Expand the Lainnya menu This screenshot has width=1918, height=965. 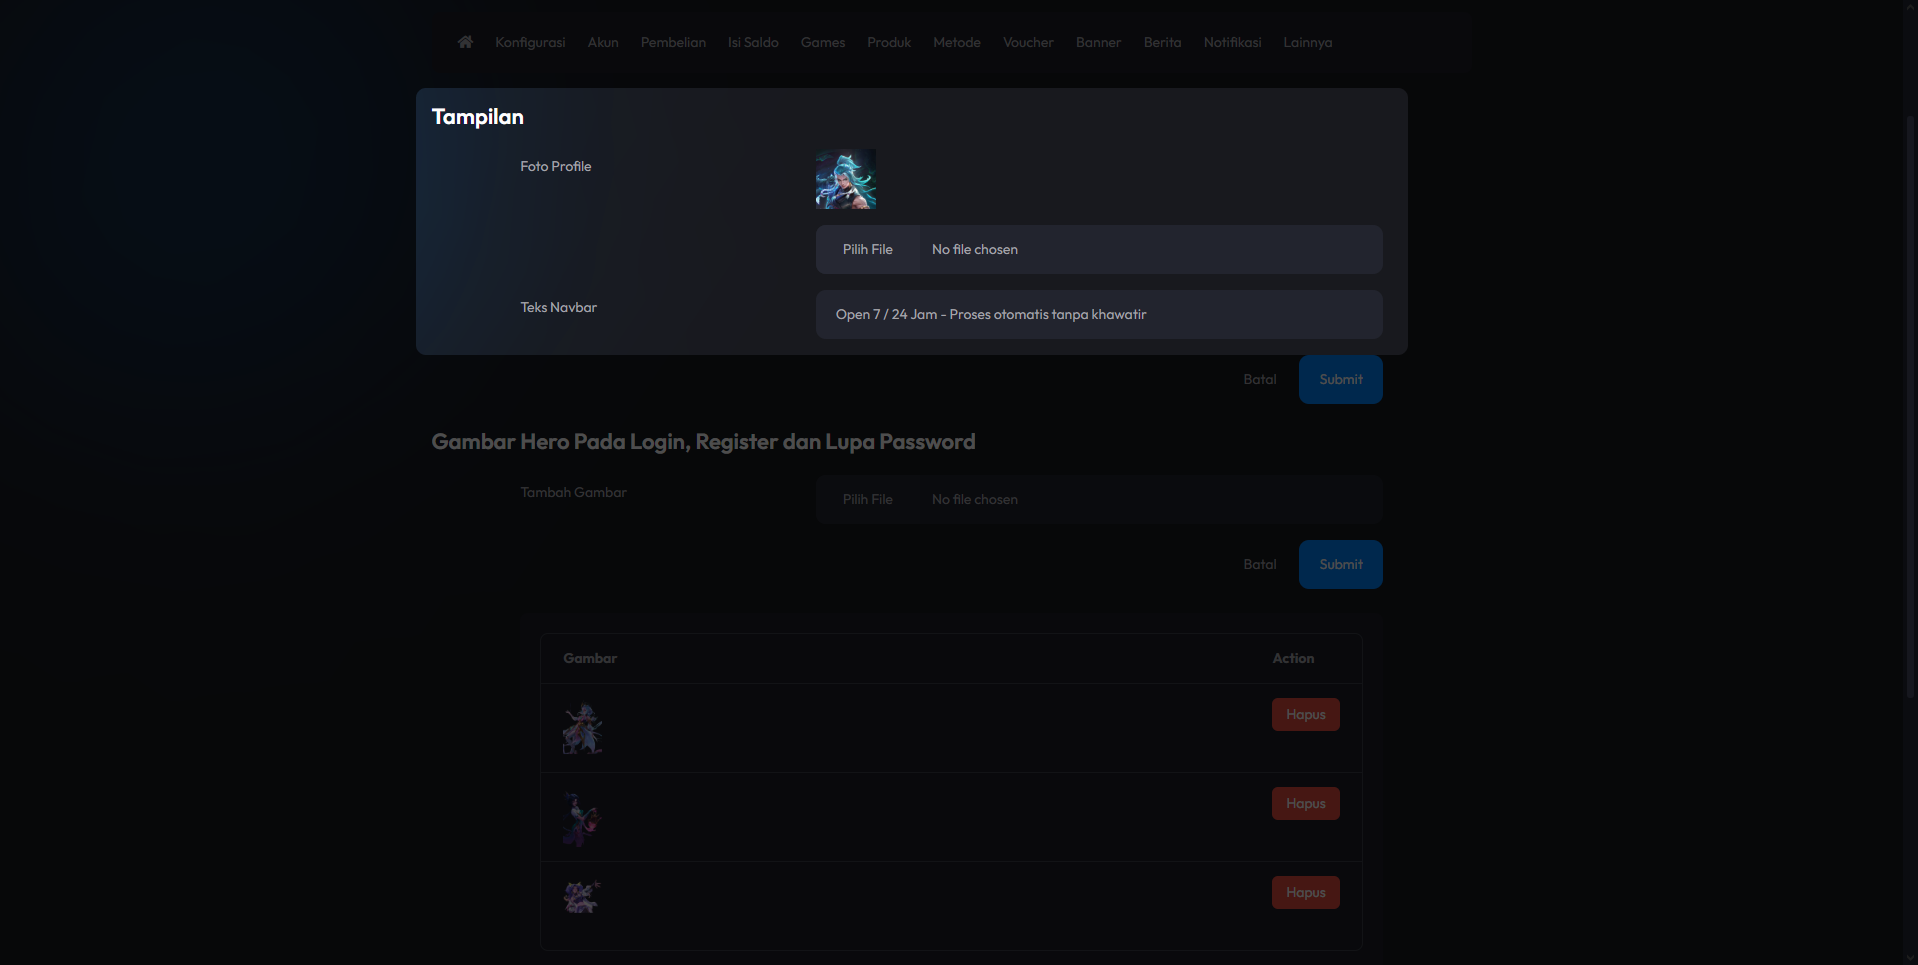pos(1308,42)
